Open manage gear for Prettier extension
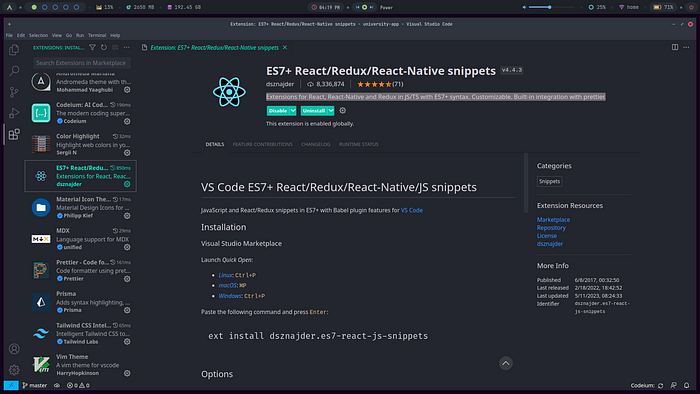This screenshot has height=394, width=700. click(x=127, y=279)
